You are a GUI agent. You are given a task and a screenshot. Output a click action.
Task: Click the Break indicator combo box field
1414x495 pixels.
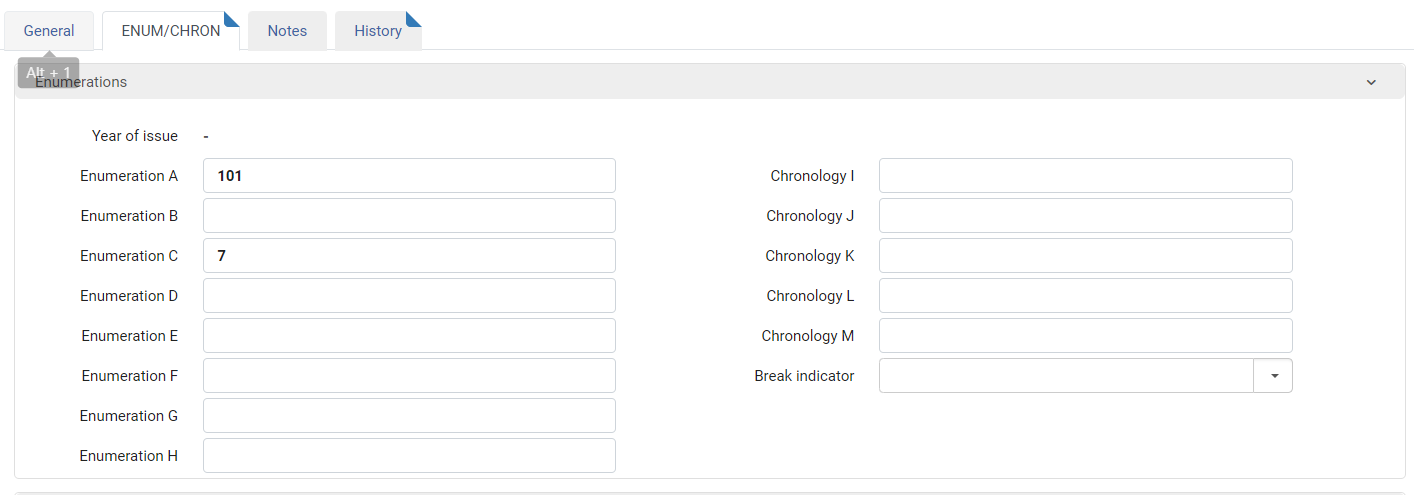(1066, 376)
